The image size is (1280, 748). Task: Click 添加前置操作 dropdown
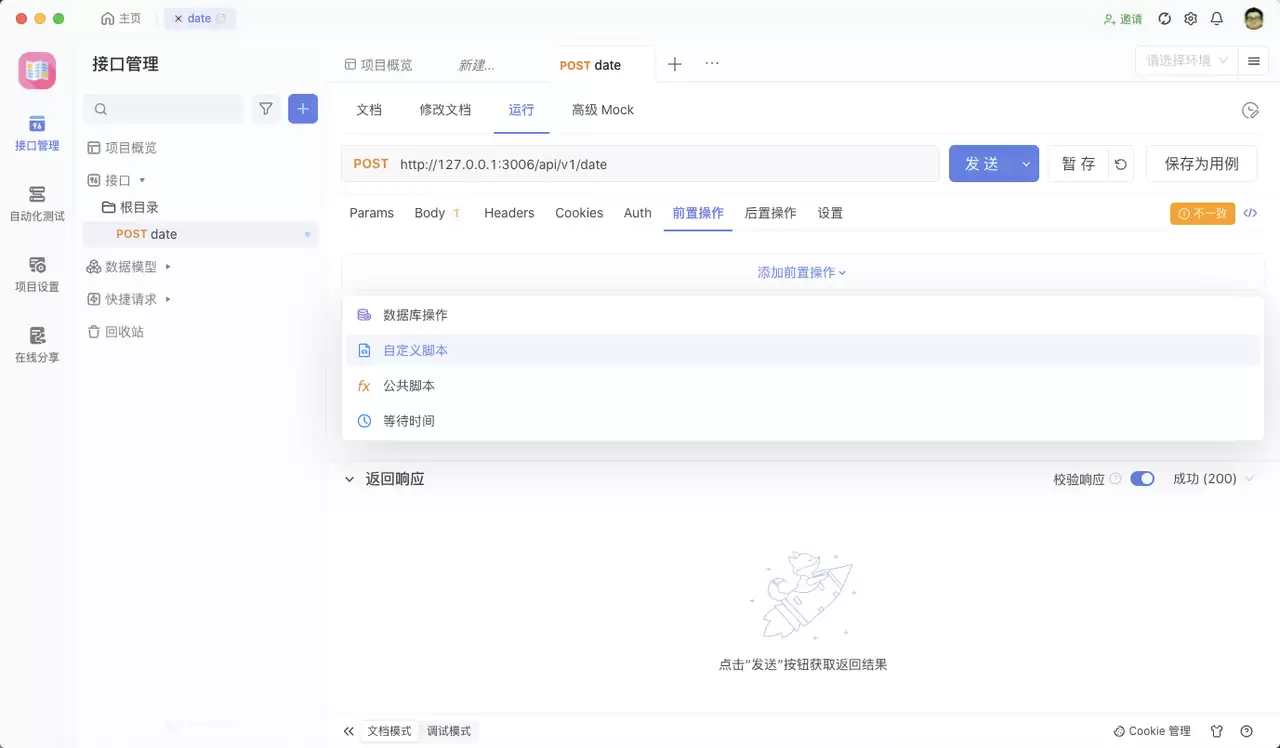pos(802,272)
